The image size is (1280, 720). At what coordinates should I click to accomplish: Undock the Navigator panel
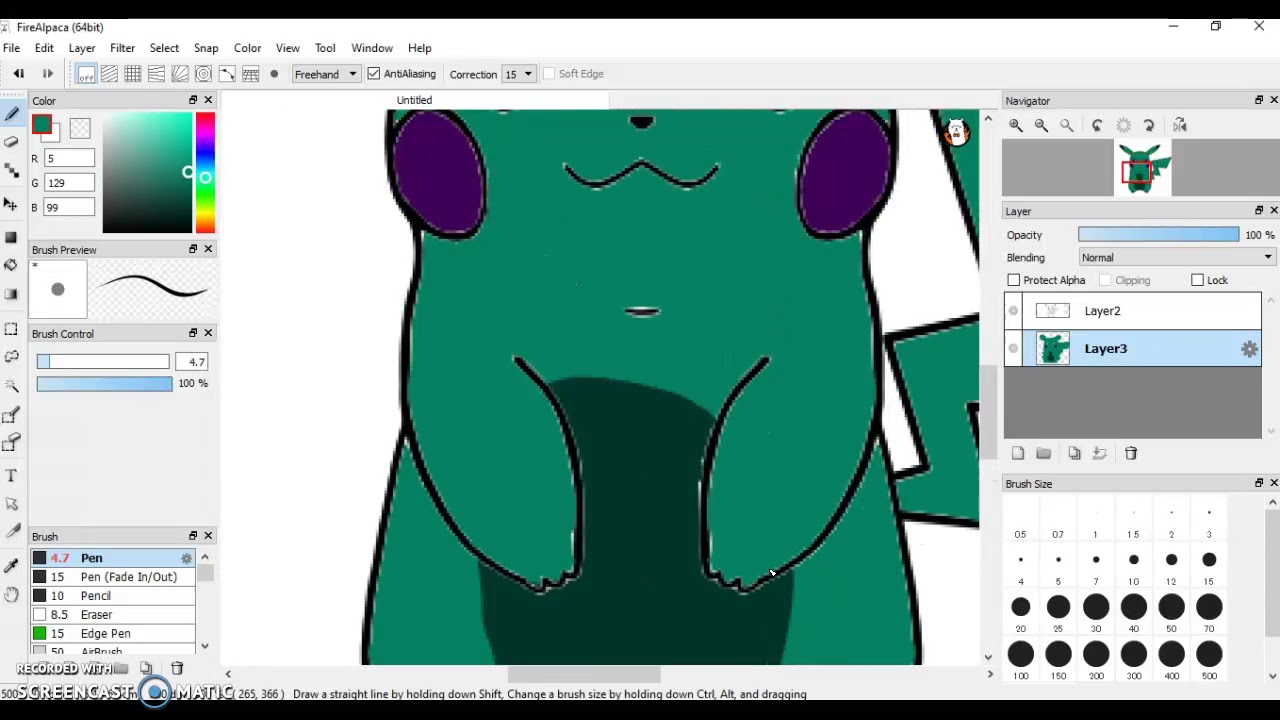pos(1259,100)
